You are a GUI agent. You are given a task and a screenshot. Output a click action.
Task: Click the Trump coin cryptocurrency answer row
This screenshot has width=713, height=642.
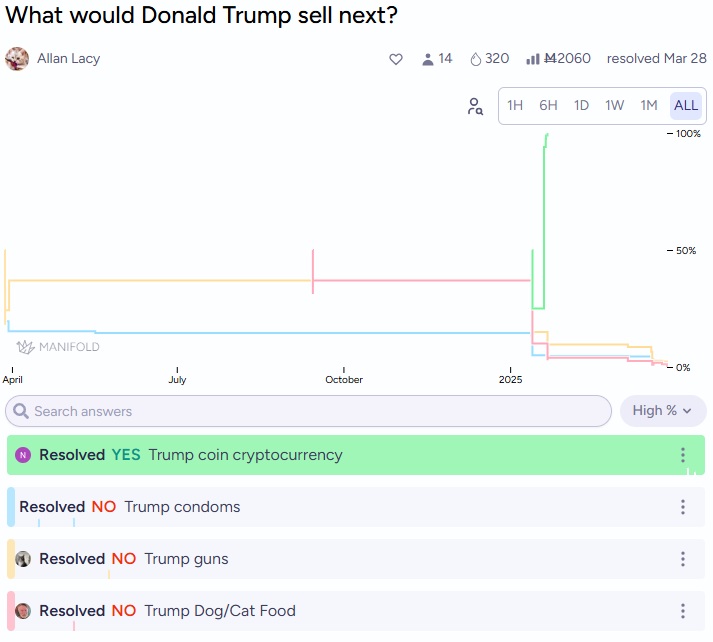(x=356, y=455)
